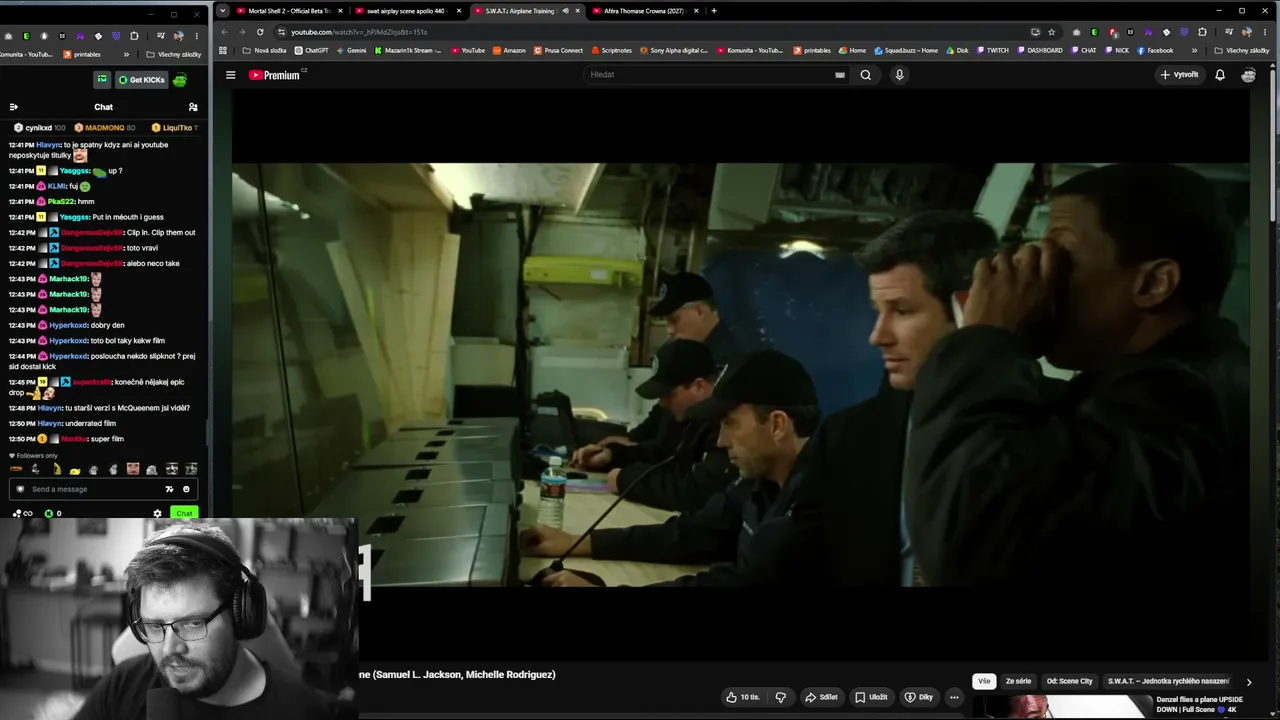
Task: Expand hidden bookmarks chevron in YouTube window
Action: coord(1194,50)
